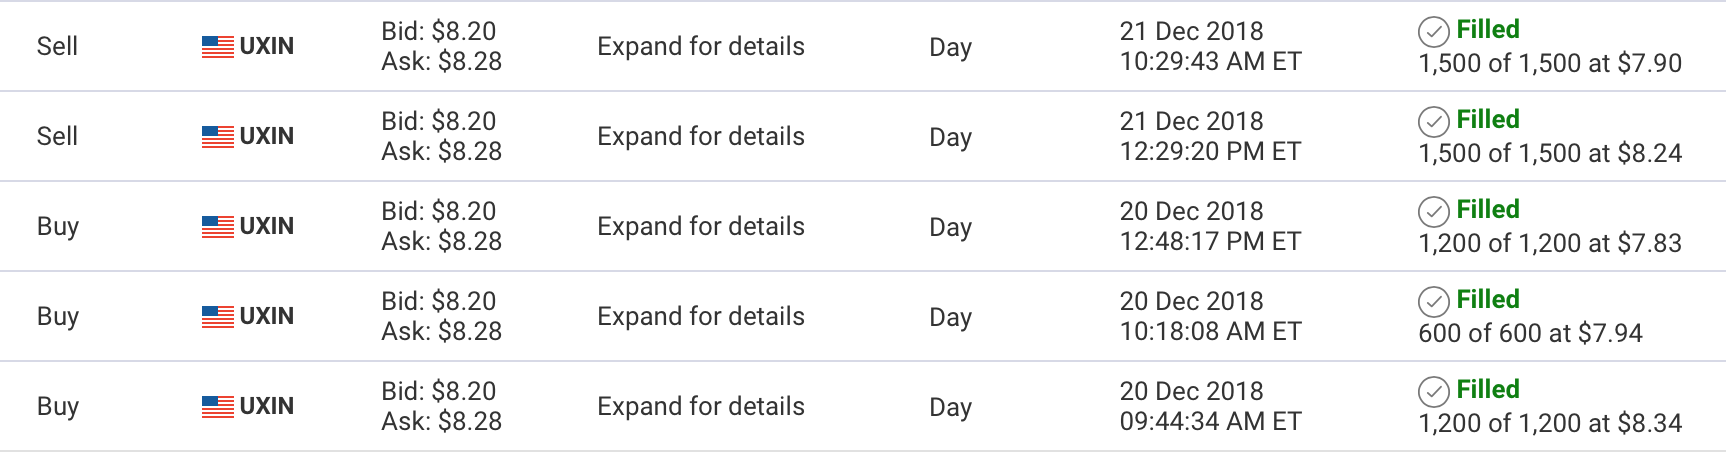Open the UXIN symbol in the 600-share buy row

266,317
